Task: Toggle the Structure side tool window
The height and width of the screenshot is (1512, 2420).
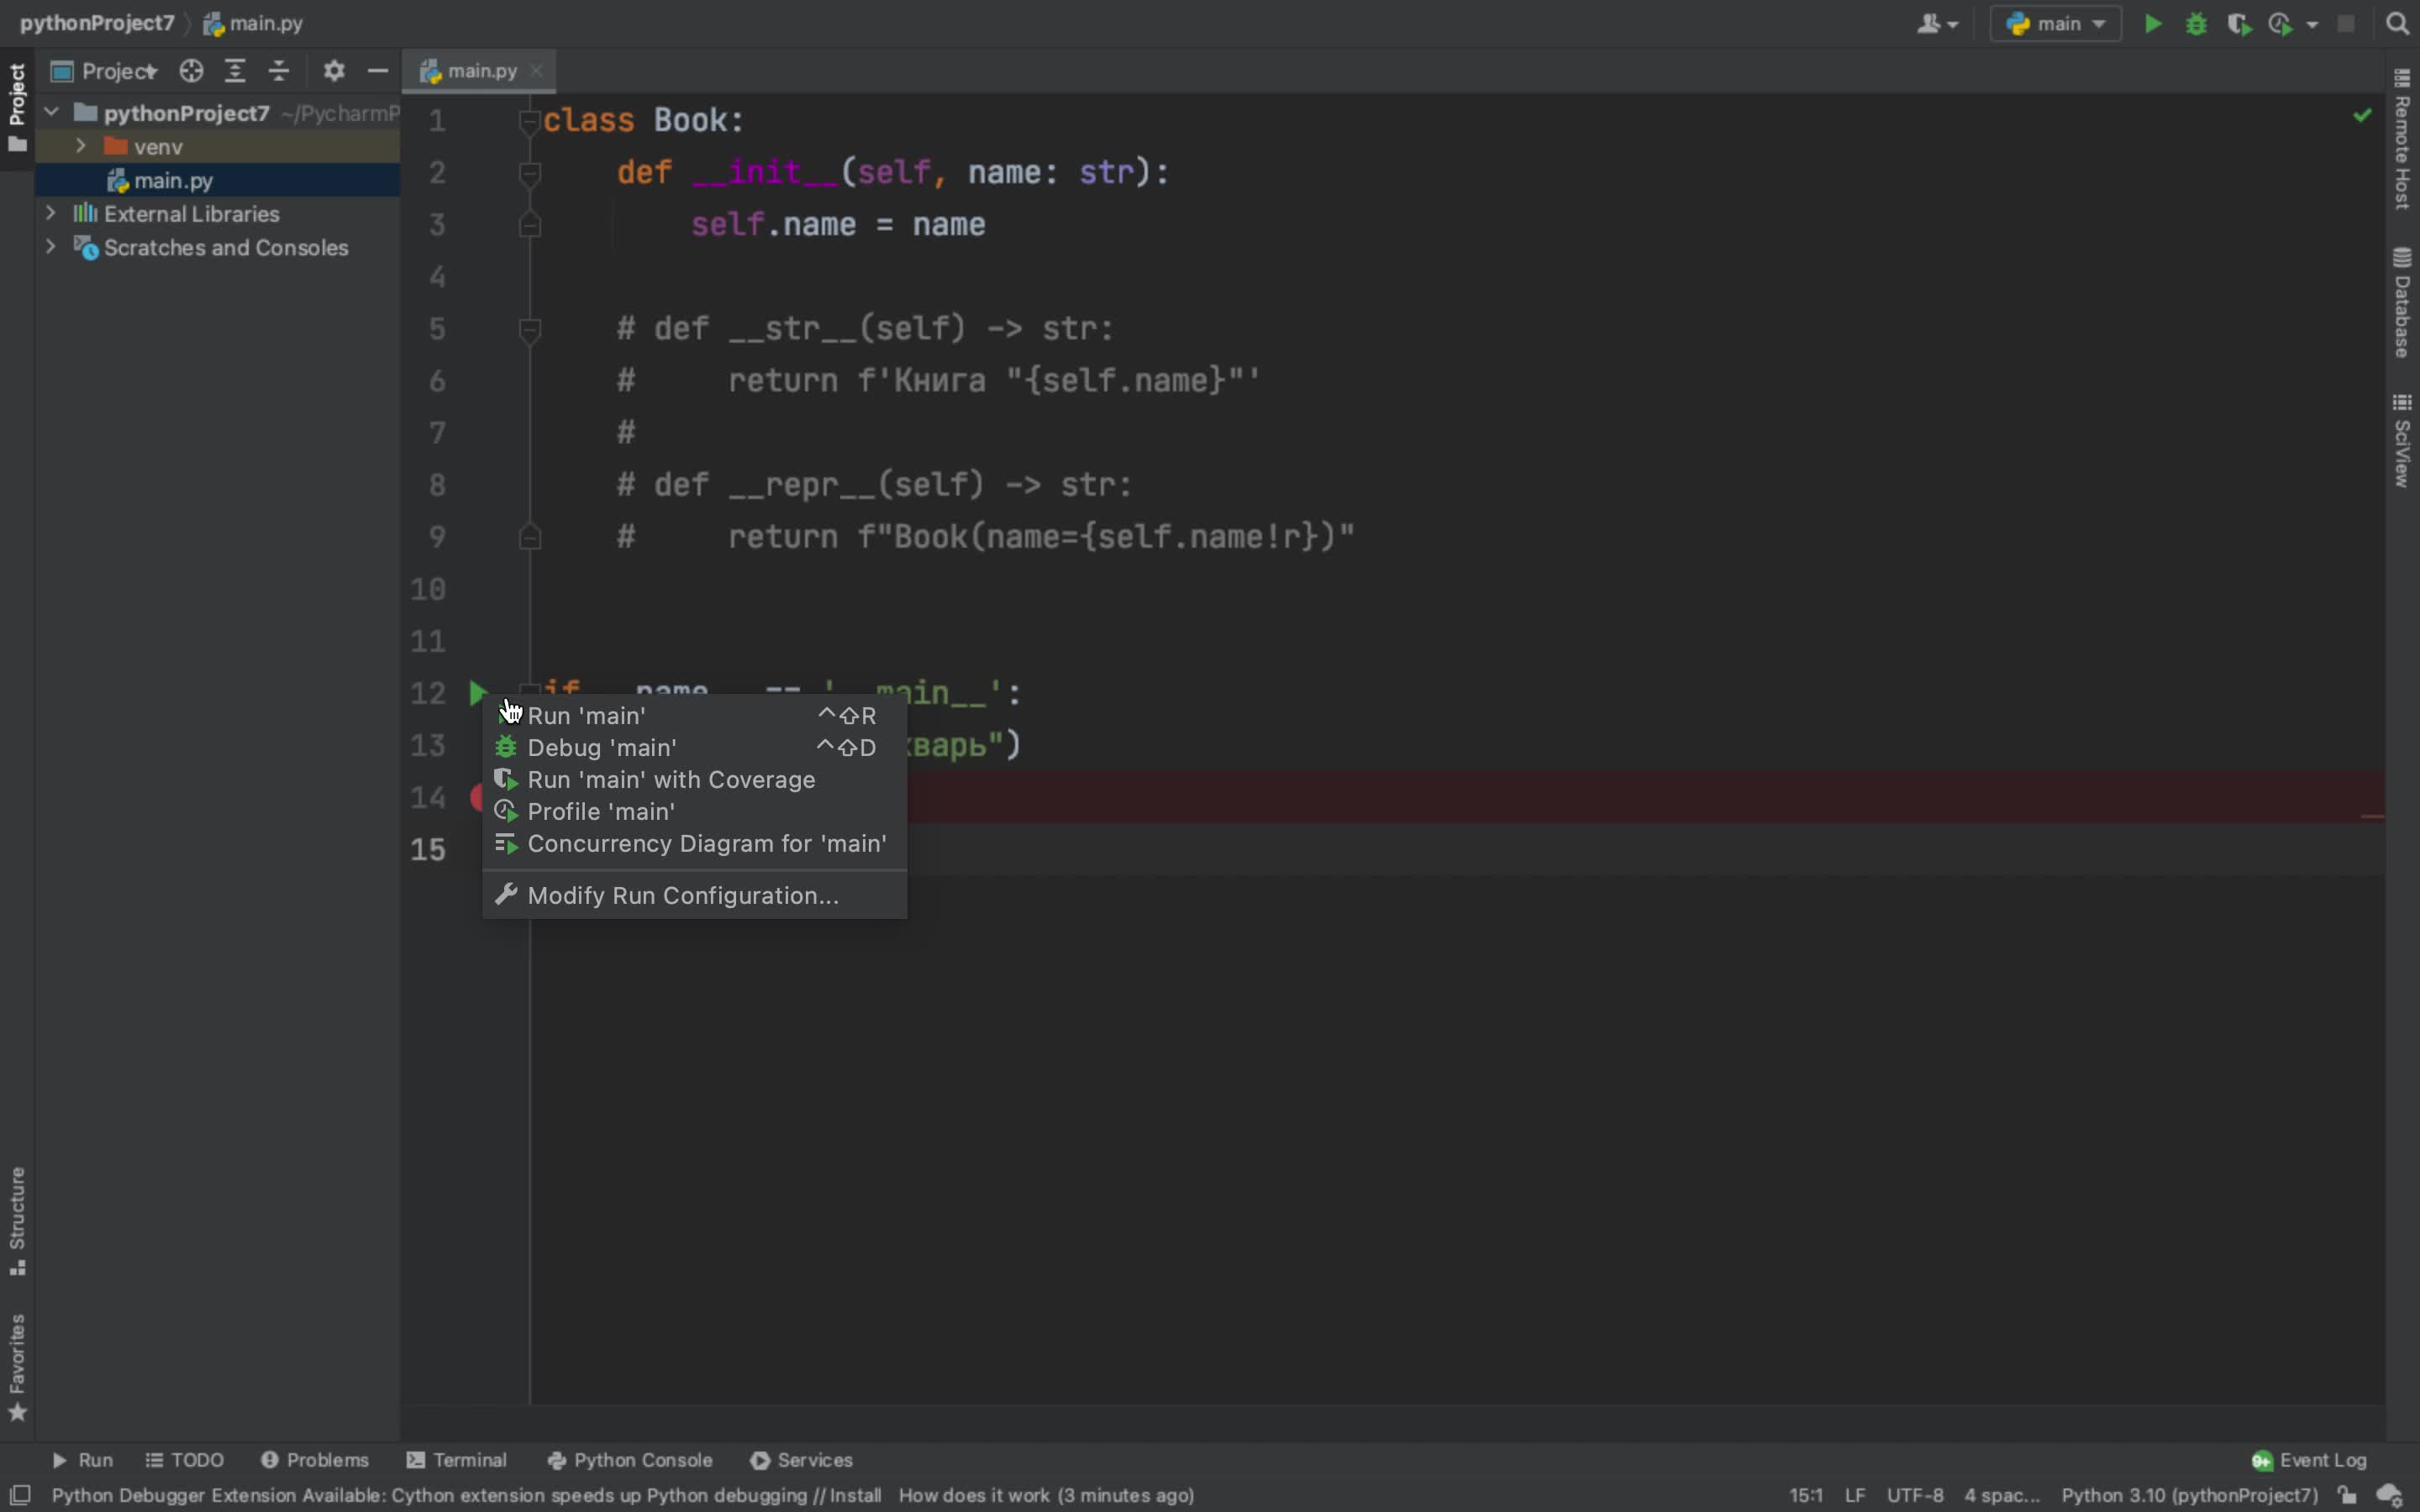Action: pyautogui.click(x=17, y=1221)
